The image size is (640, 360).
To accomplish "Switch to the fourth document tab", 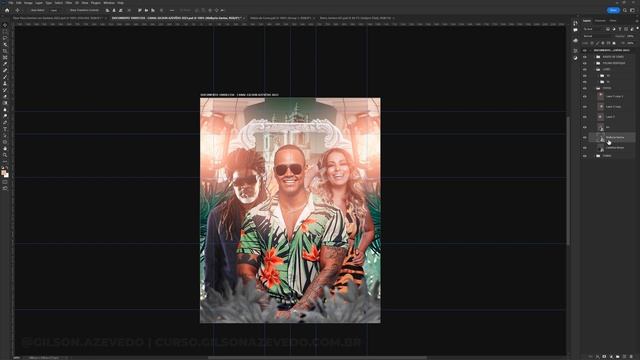I will [356, 18].
